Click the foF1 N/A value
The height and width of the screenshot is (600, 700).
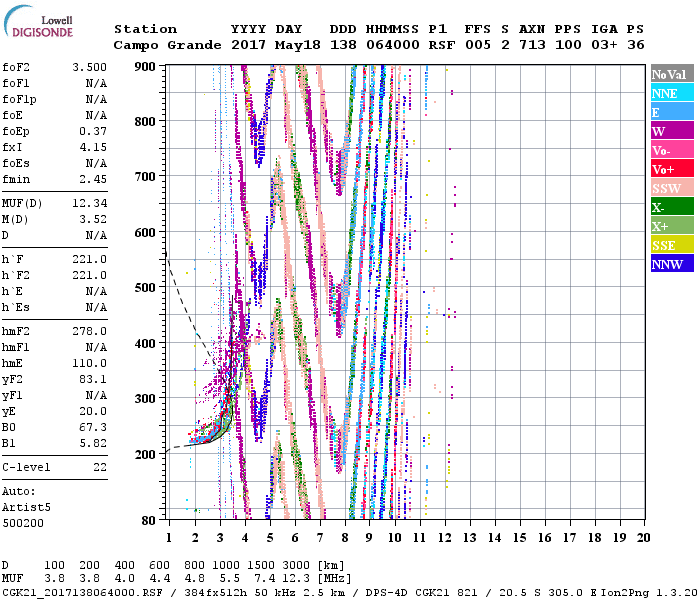tap(96, 83)
